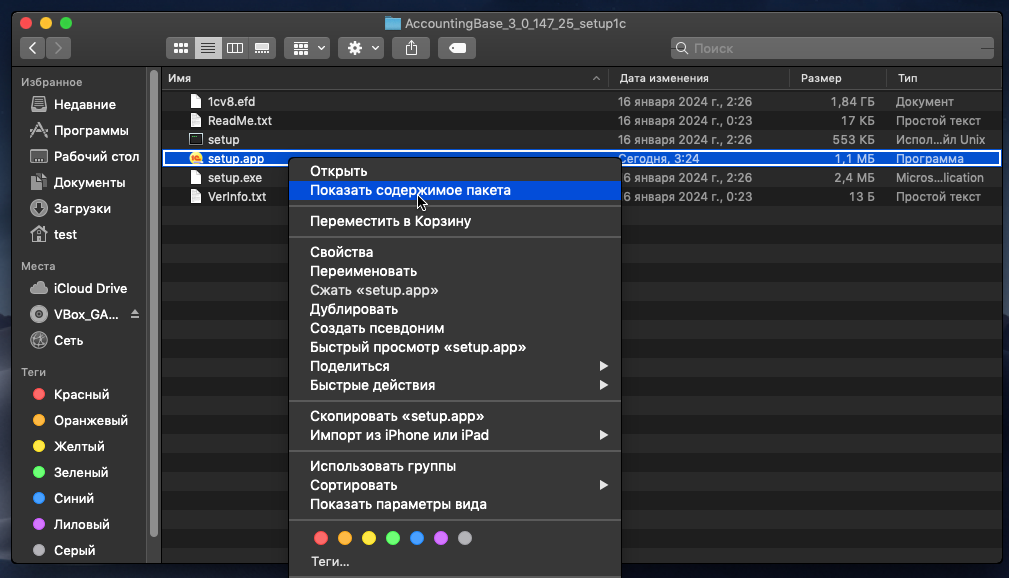
Task: Sort by the Размер column header
Action: (838, 78)
